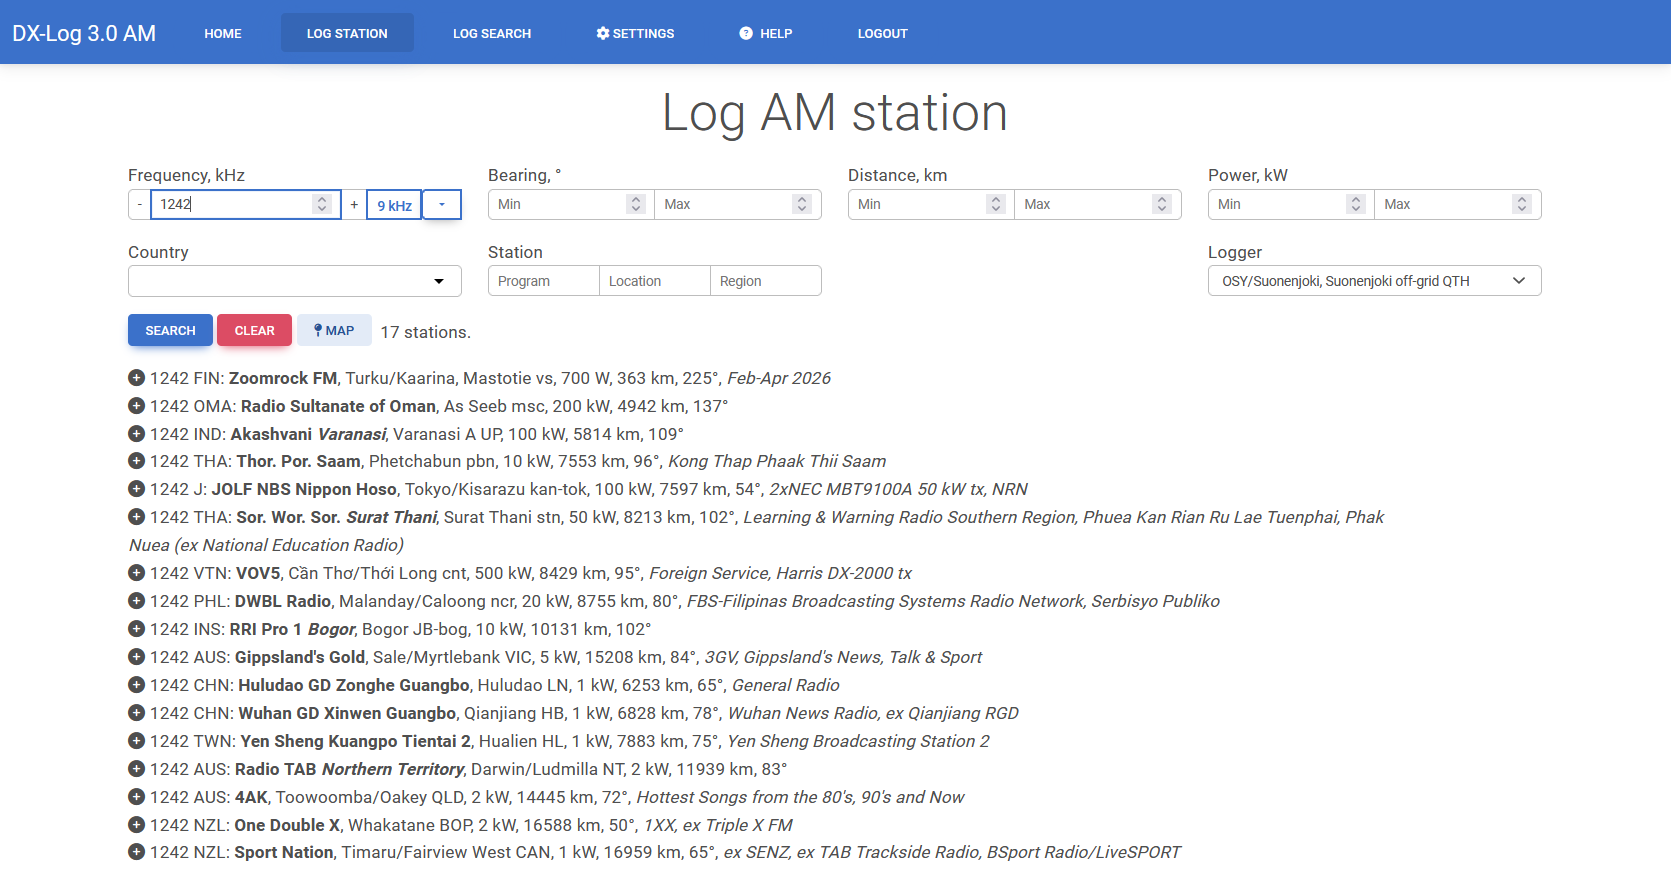
Task: Show the results on the Map
Action: (x=334, y=330)
